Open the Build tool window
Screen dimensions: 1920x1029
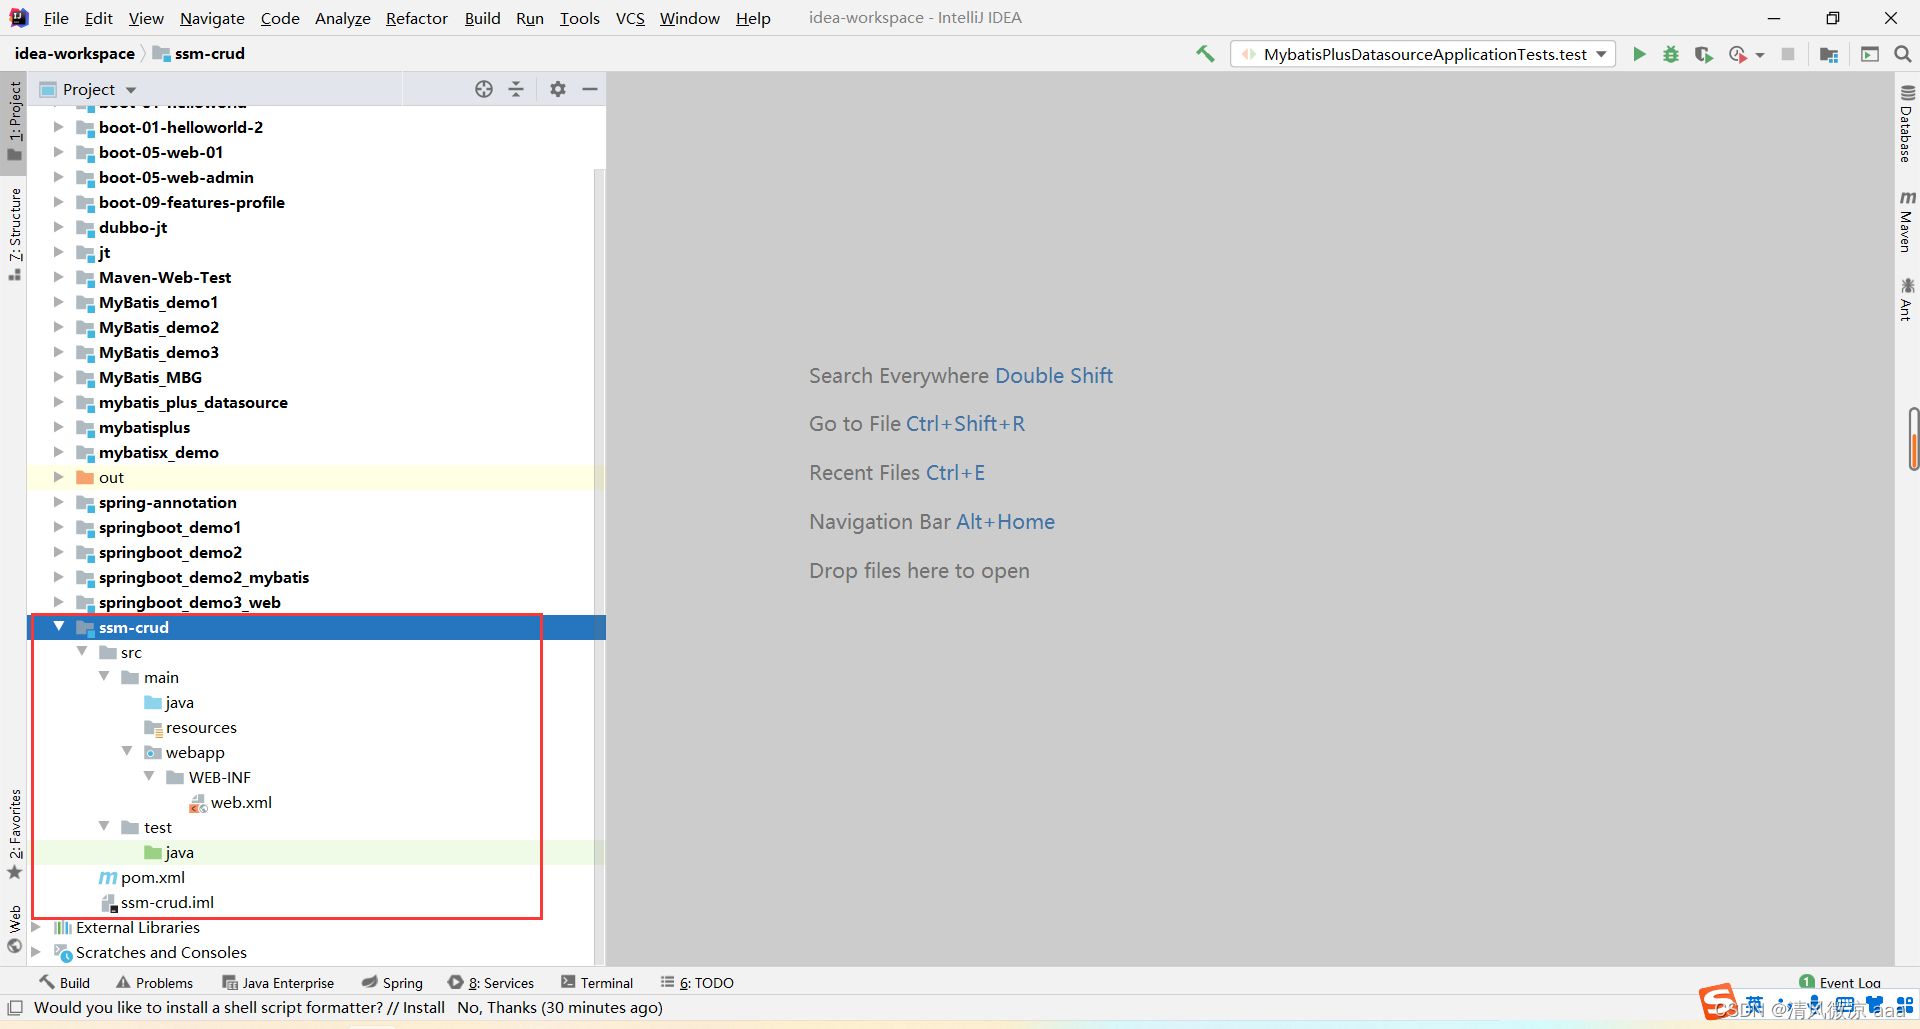point(65,983)
